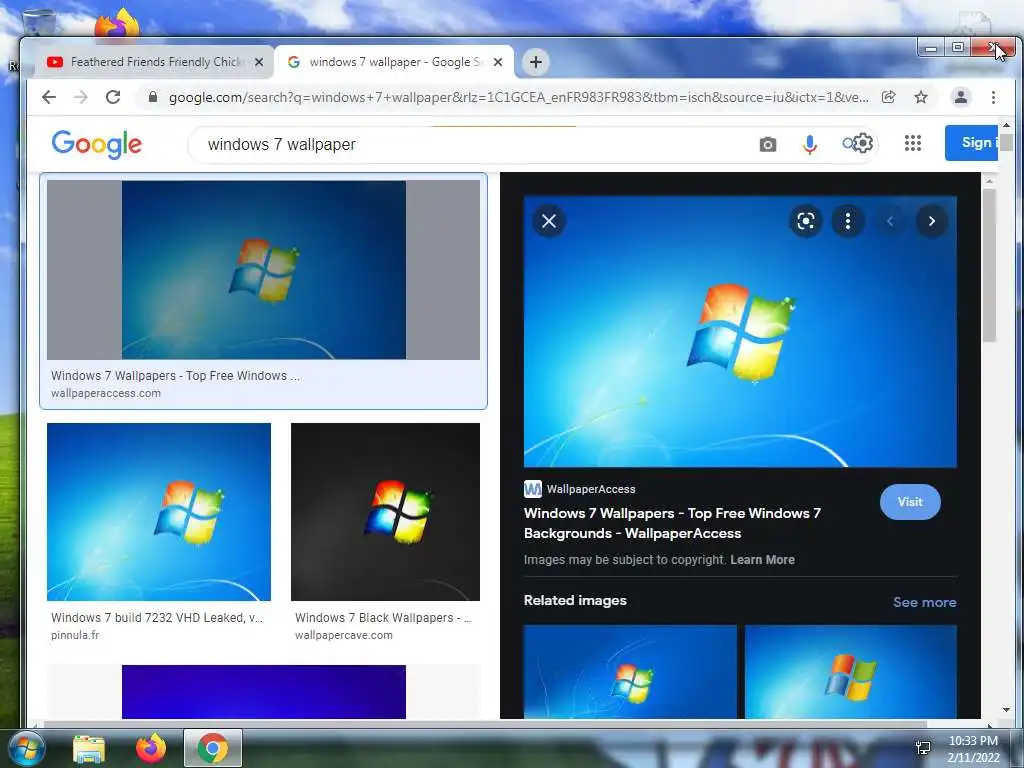Screen dimensions: 1024x768
Task: Click the horizontal scrollbar at window bottom
Action: coord(485,724)
